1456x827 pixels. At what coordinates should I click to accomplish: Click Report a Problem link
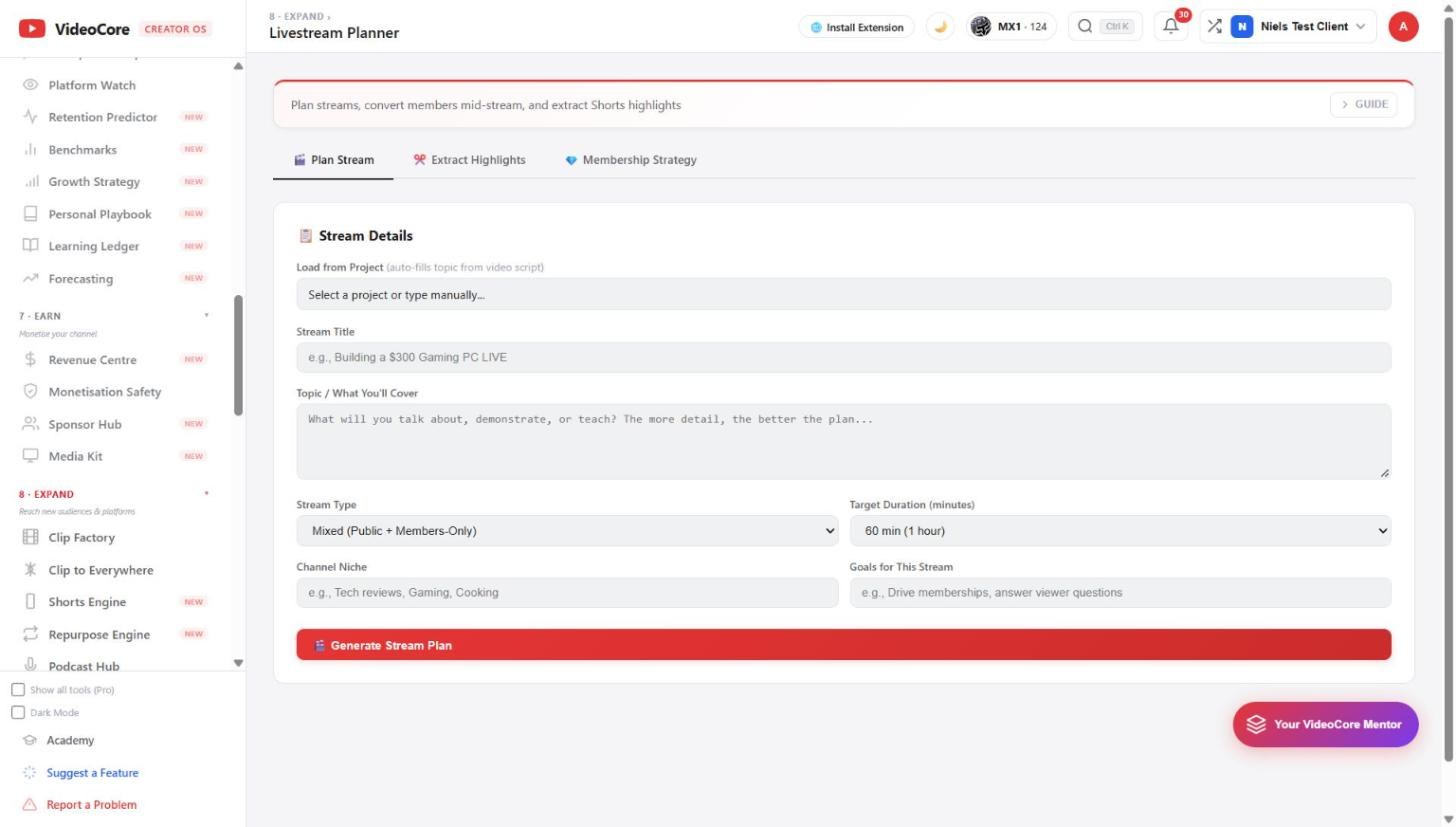coord(91,805)
